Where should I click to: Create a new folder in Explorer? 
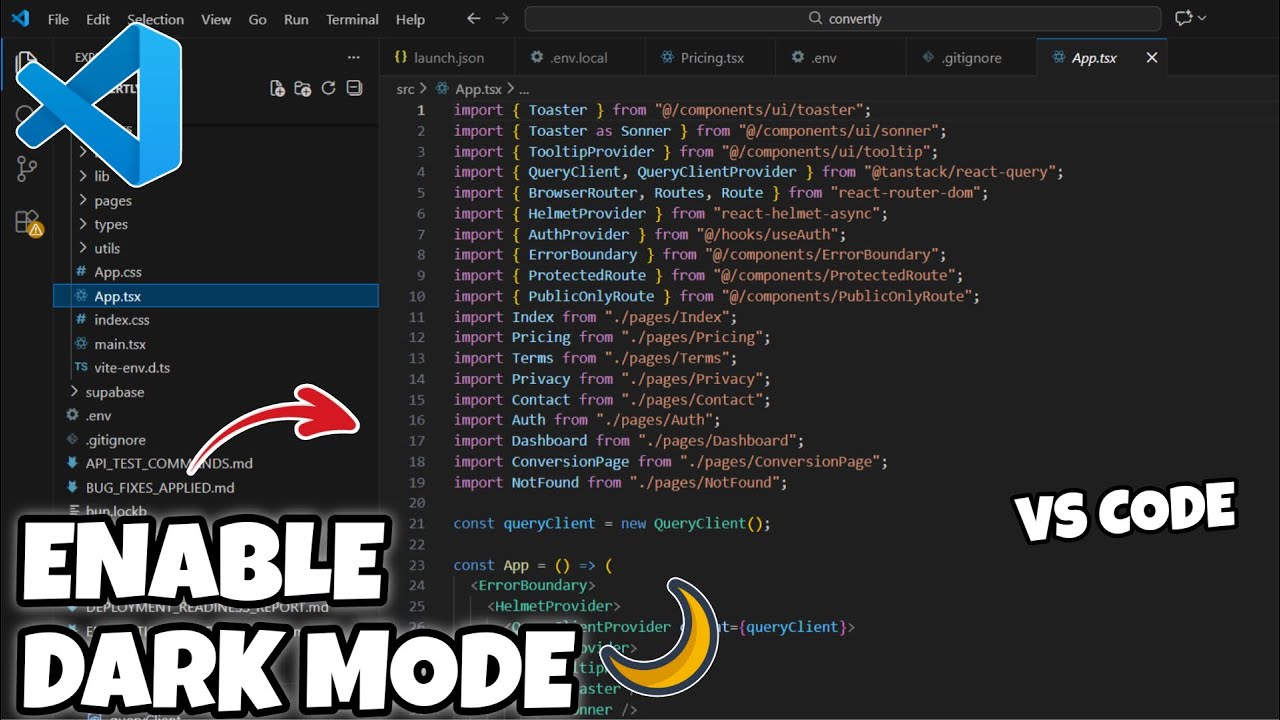303,89
